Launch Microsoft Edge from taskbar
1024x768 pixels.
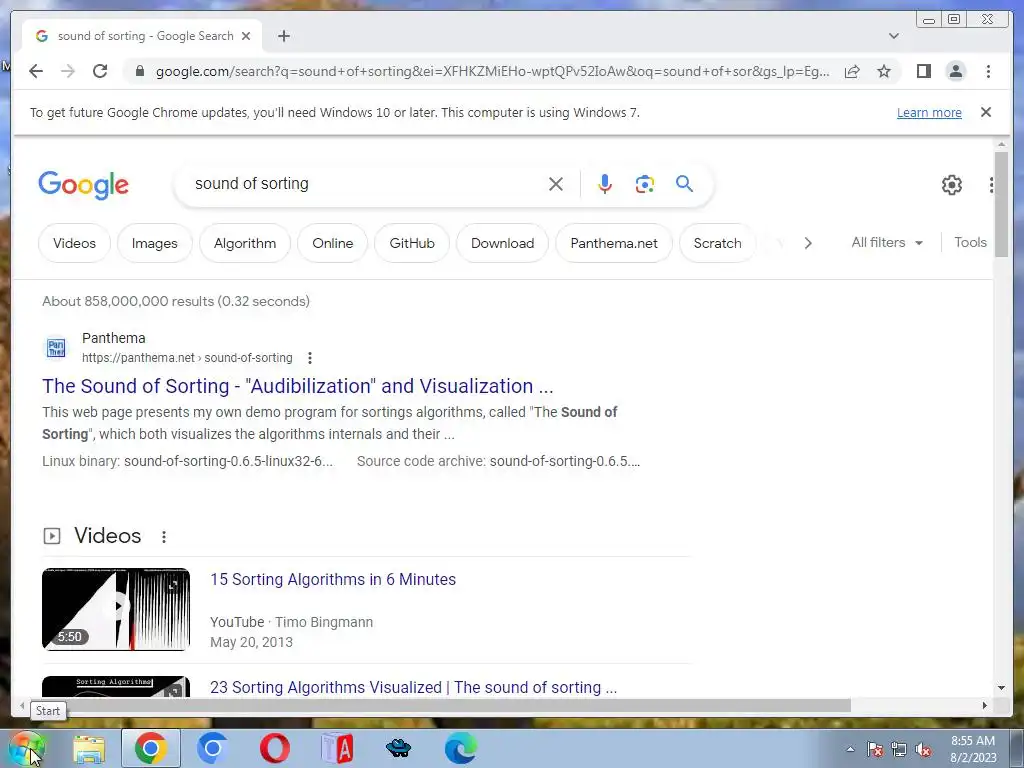click(461, 748)
